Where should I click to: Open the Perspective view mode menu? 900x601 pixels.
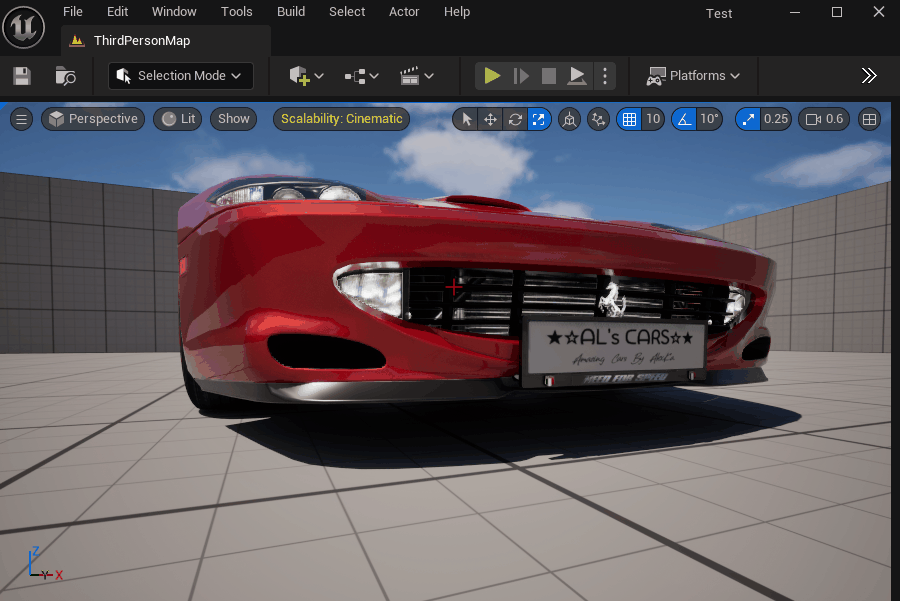(x=93, y=119)
